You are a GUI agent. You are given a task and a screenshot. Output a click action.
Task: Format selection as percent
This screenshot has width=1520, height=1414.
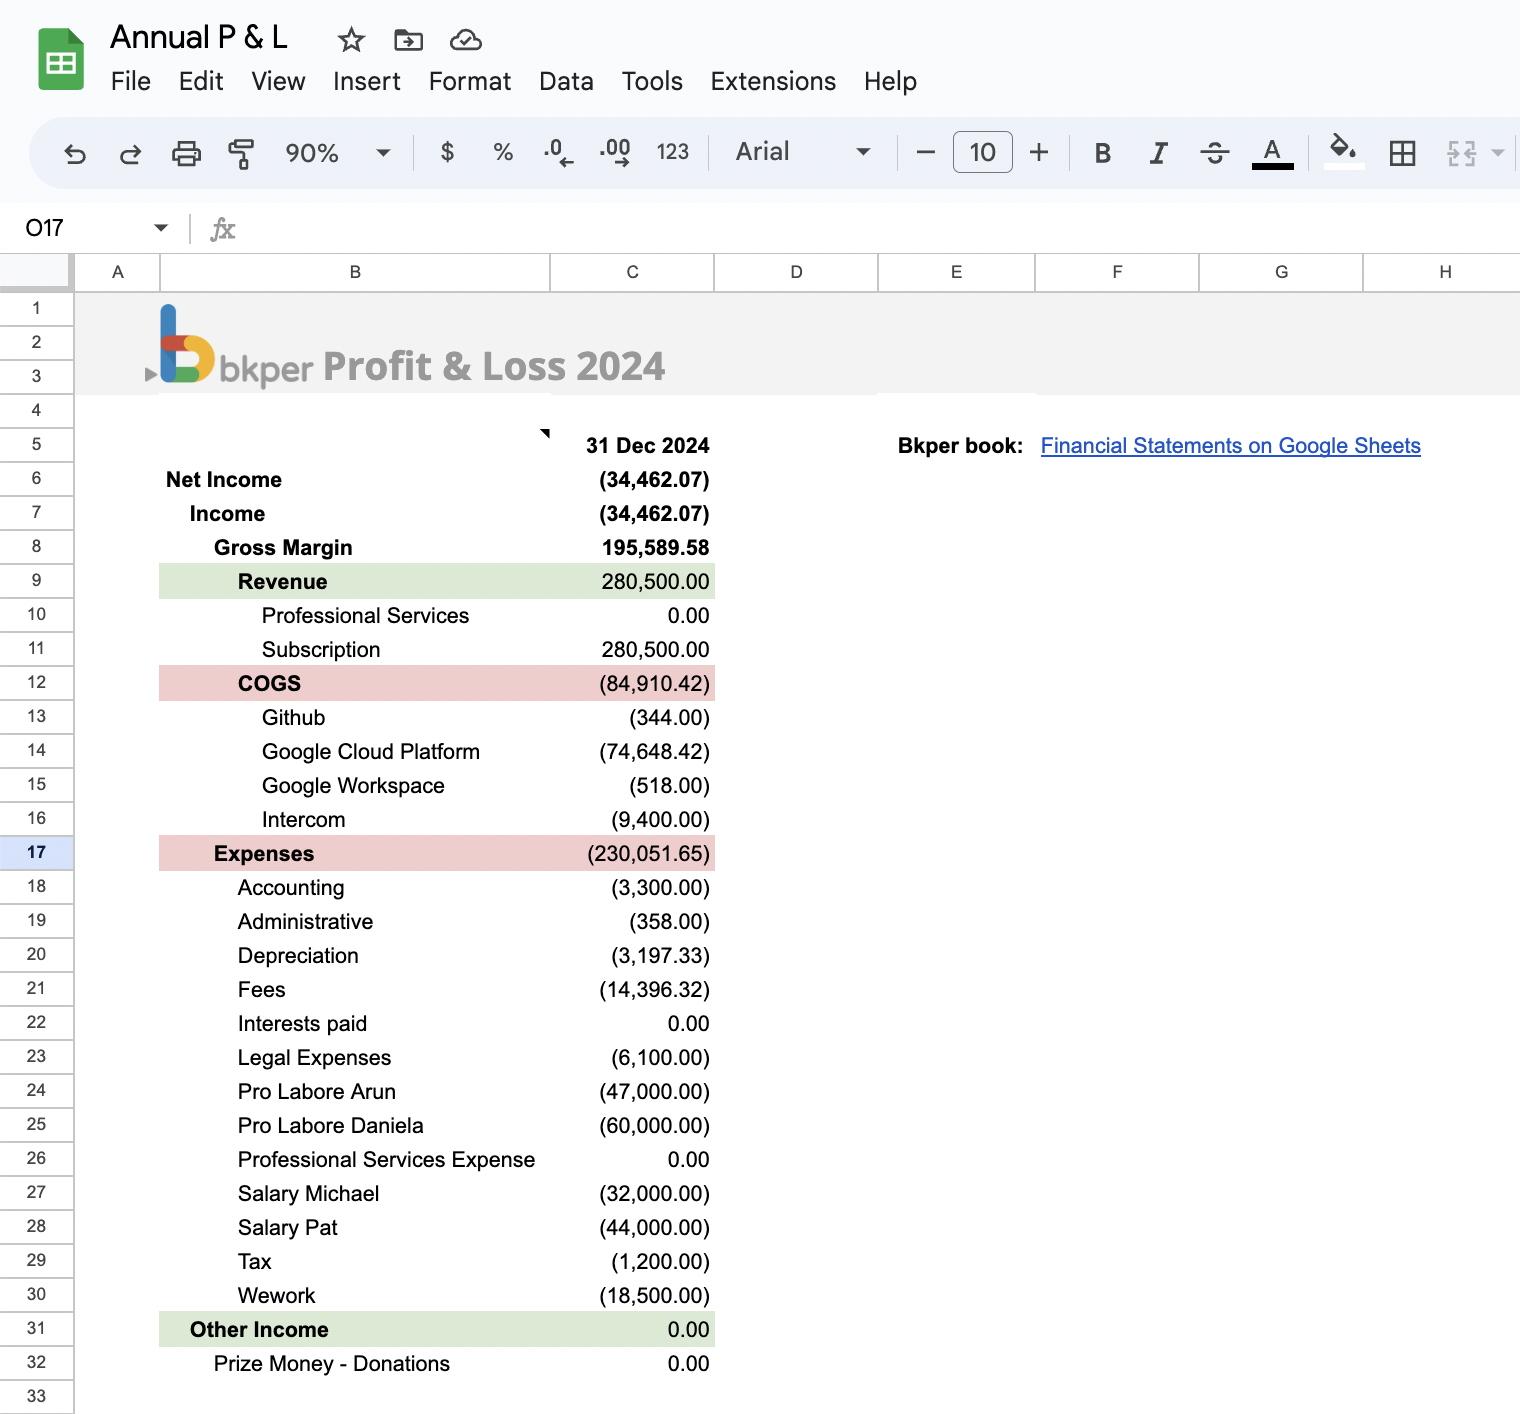[503, 152]
